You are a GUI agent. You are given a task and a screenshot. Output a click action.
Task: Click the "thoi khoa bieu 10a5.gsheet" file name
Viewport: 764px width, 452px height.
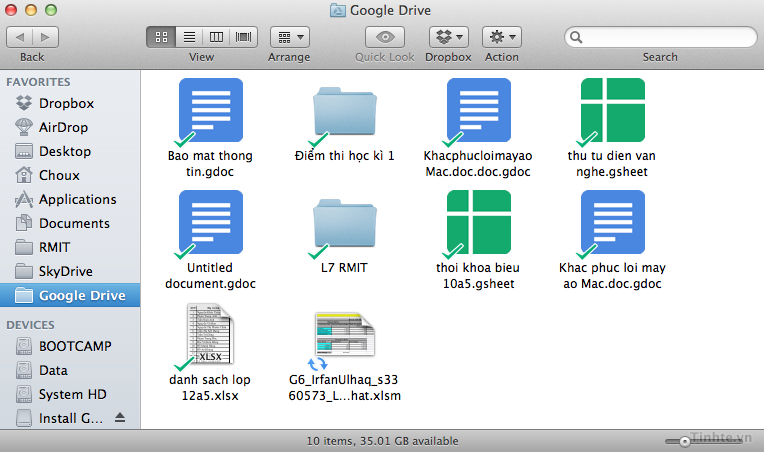coord(478,276)
